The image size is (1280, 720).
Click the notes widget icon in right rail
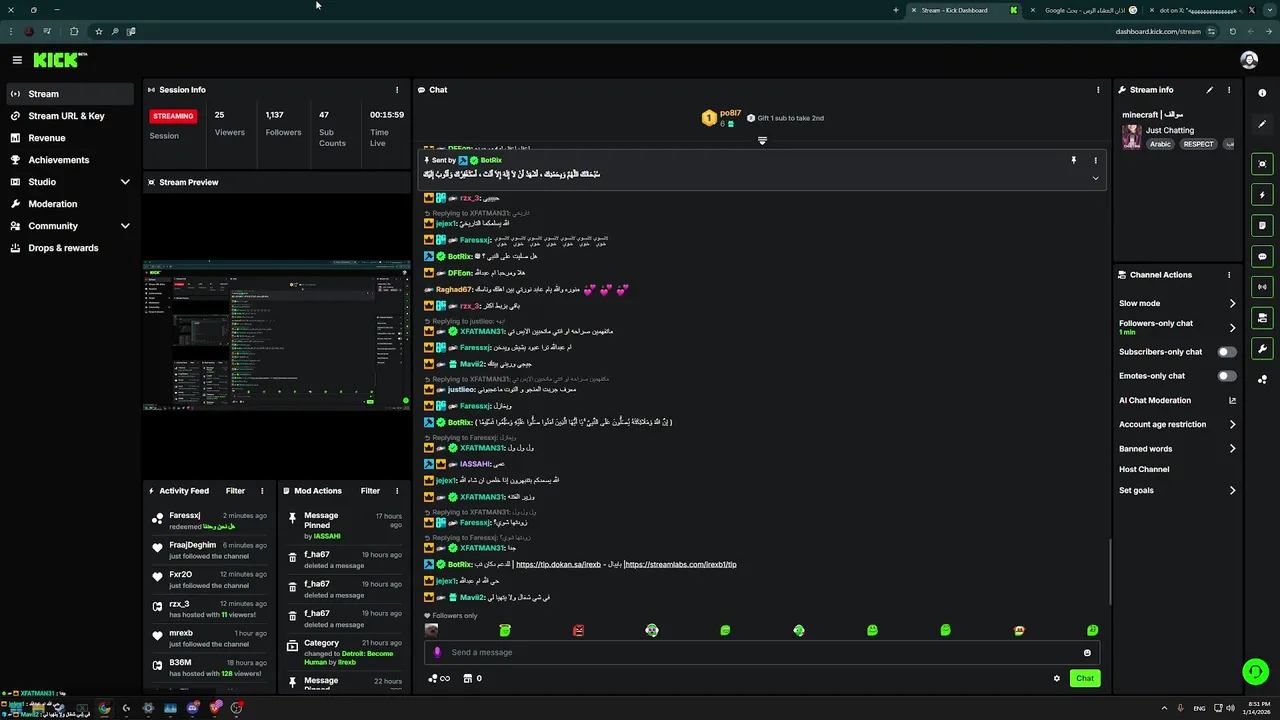tap(1262, 225)
